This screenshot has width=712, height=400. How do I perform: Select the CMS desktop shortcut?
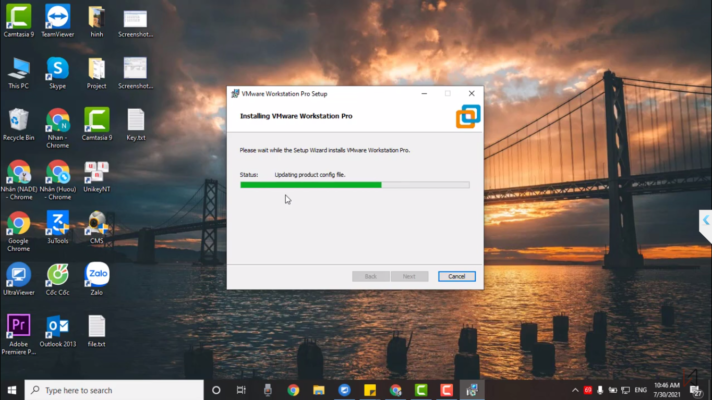click(97, 227)
